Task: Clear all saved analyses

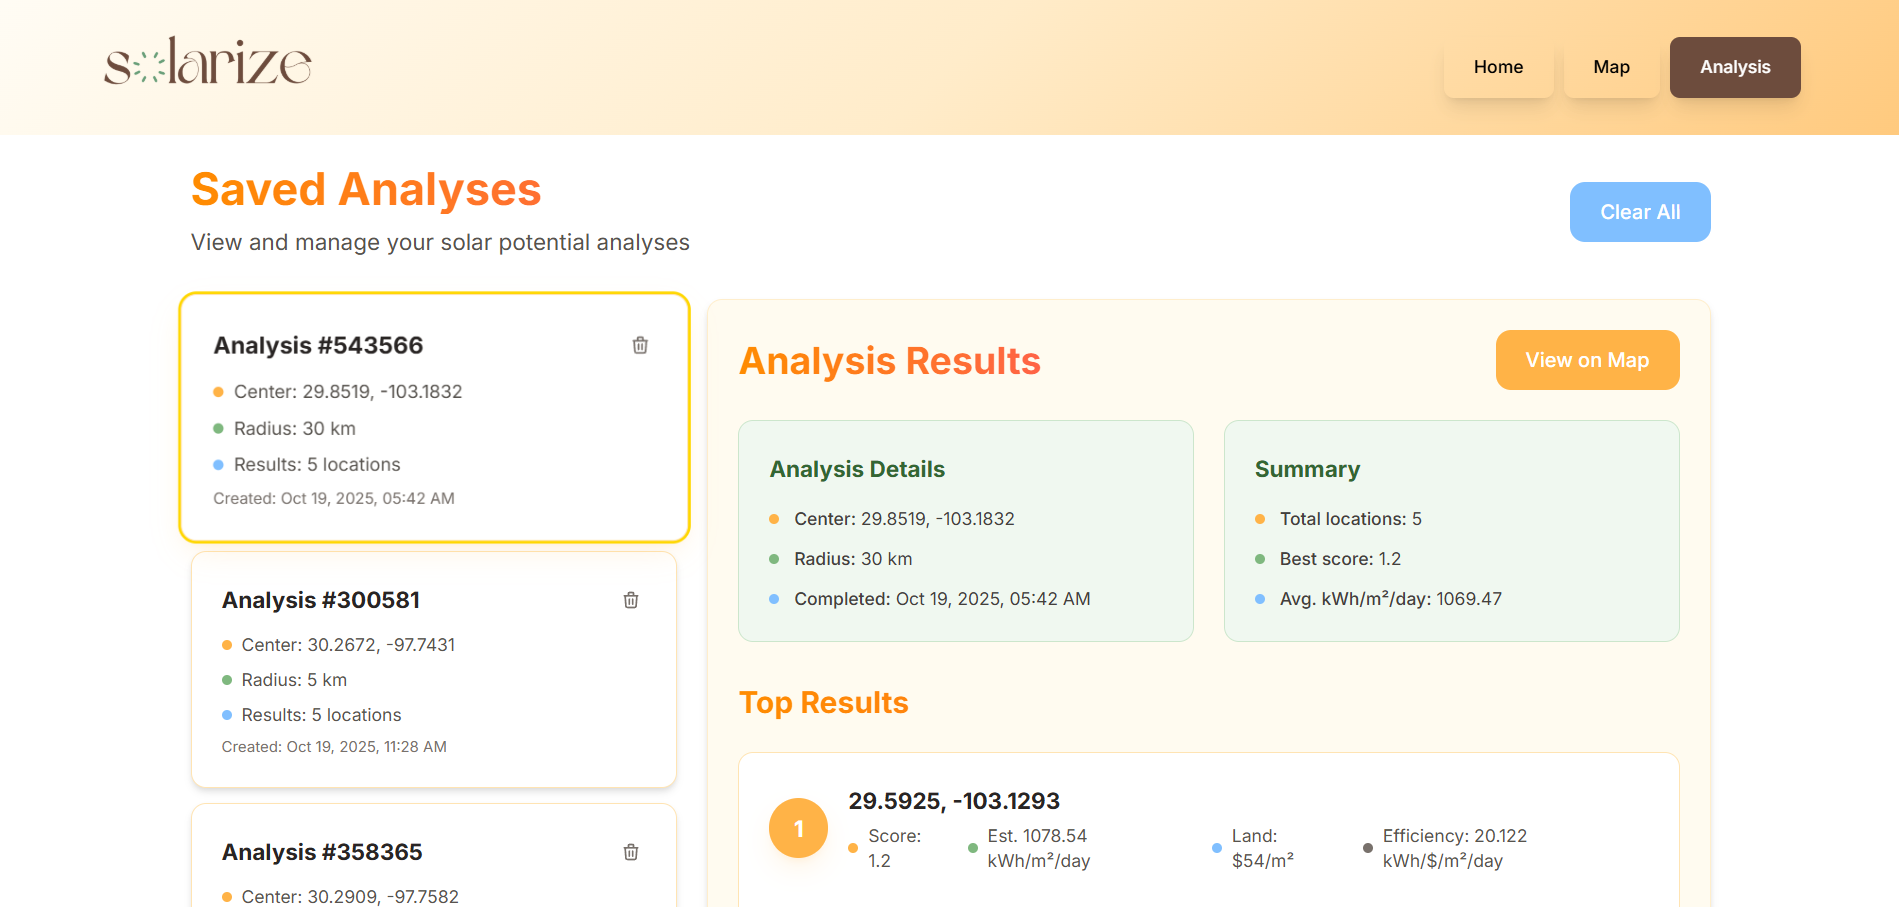Action: 1640,212
